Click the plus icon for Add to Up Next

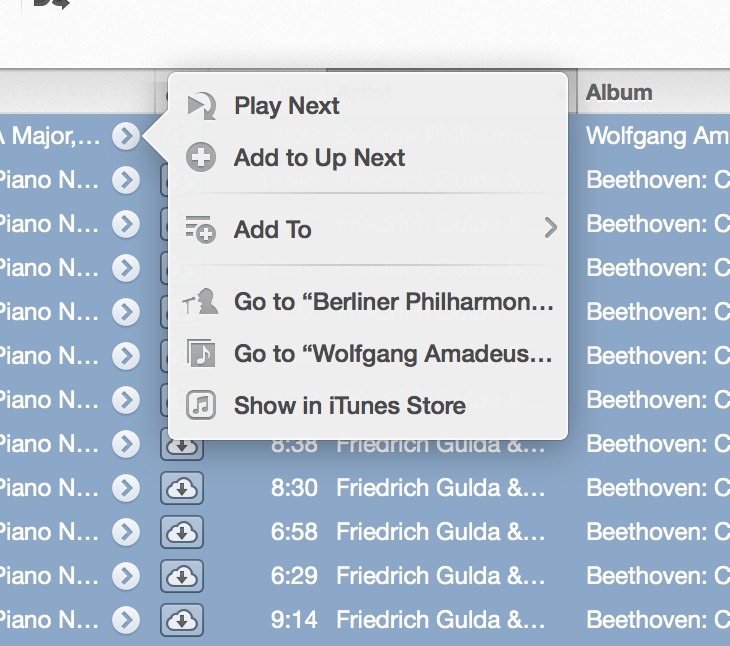coord(201,158)
